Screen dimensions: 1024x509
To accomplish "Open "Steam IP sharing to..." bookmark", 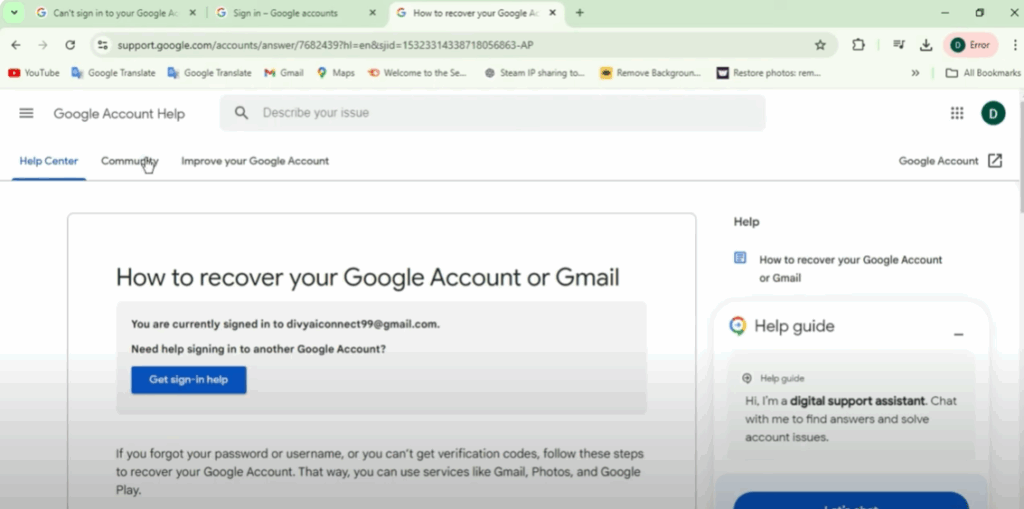I will pos(535,73).
